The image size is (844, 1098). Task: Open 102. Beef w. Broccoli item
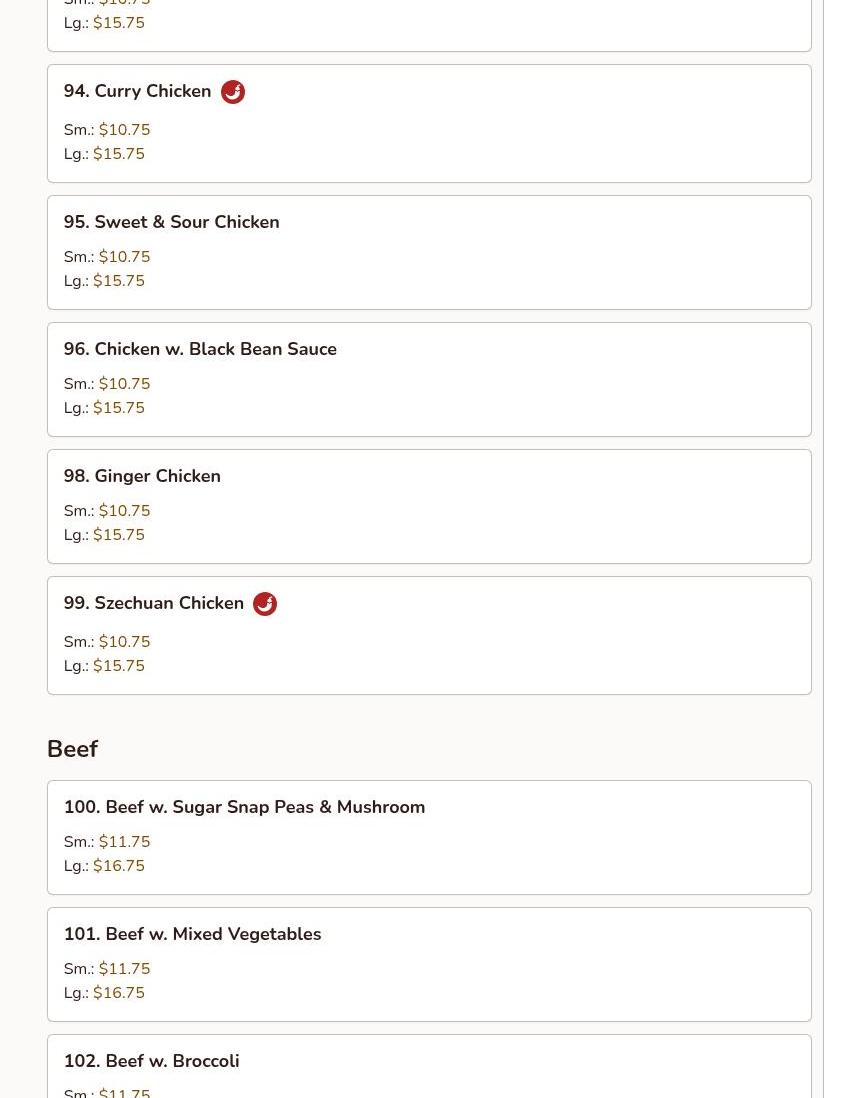[151, 1061]
